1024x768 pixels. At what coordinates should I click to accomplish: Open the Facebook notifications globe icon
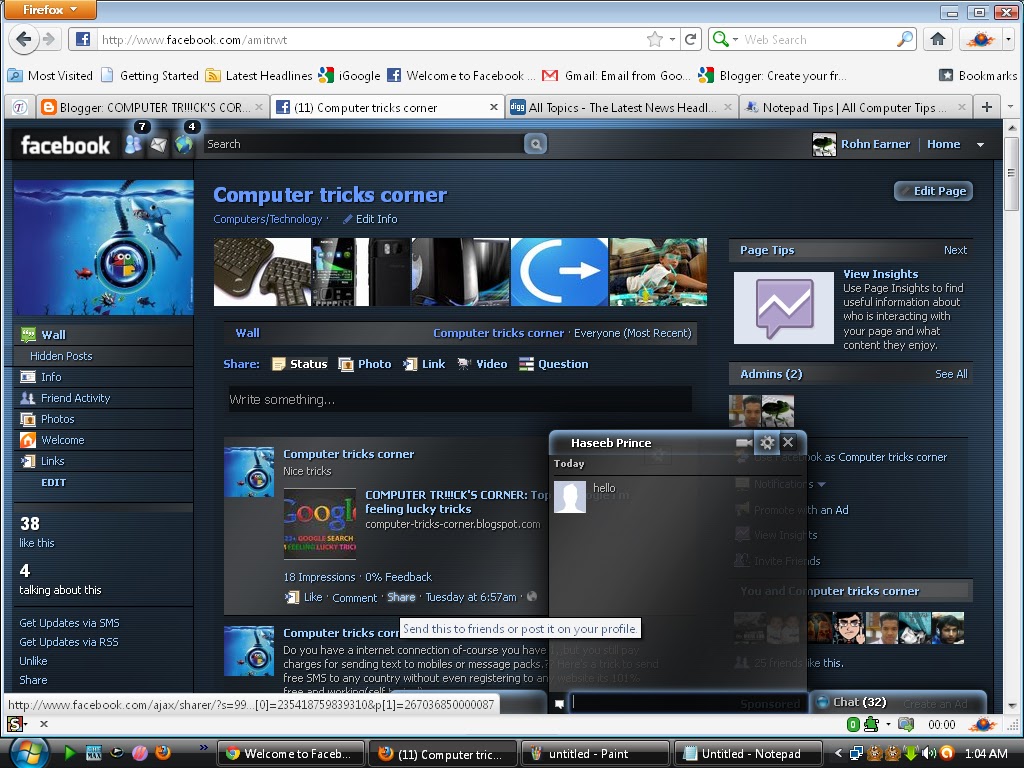point(184,144)
